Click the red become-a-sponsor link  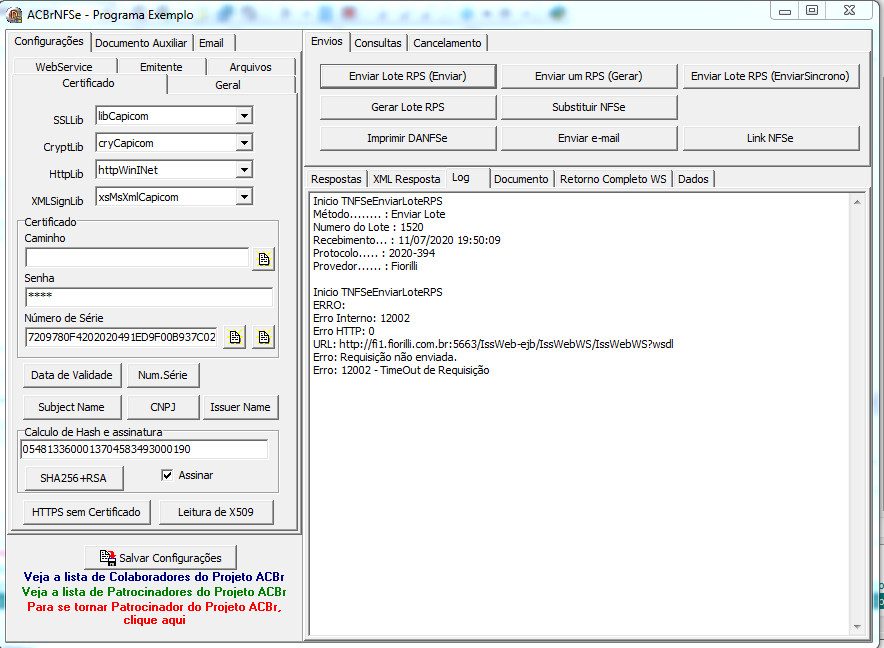[x=154, y=614]
